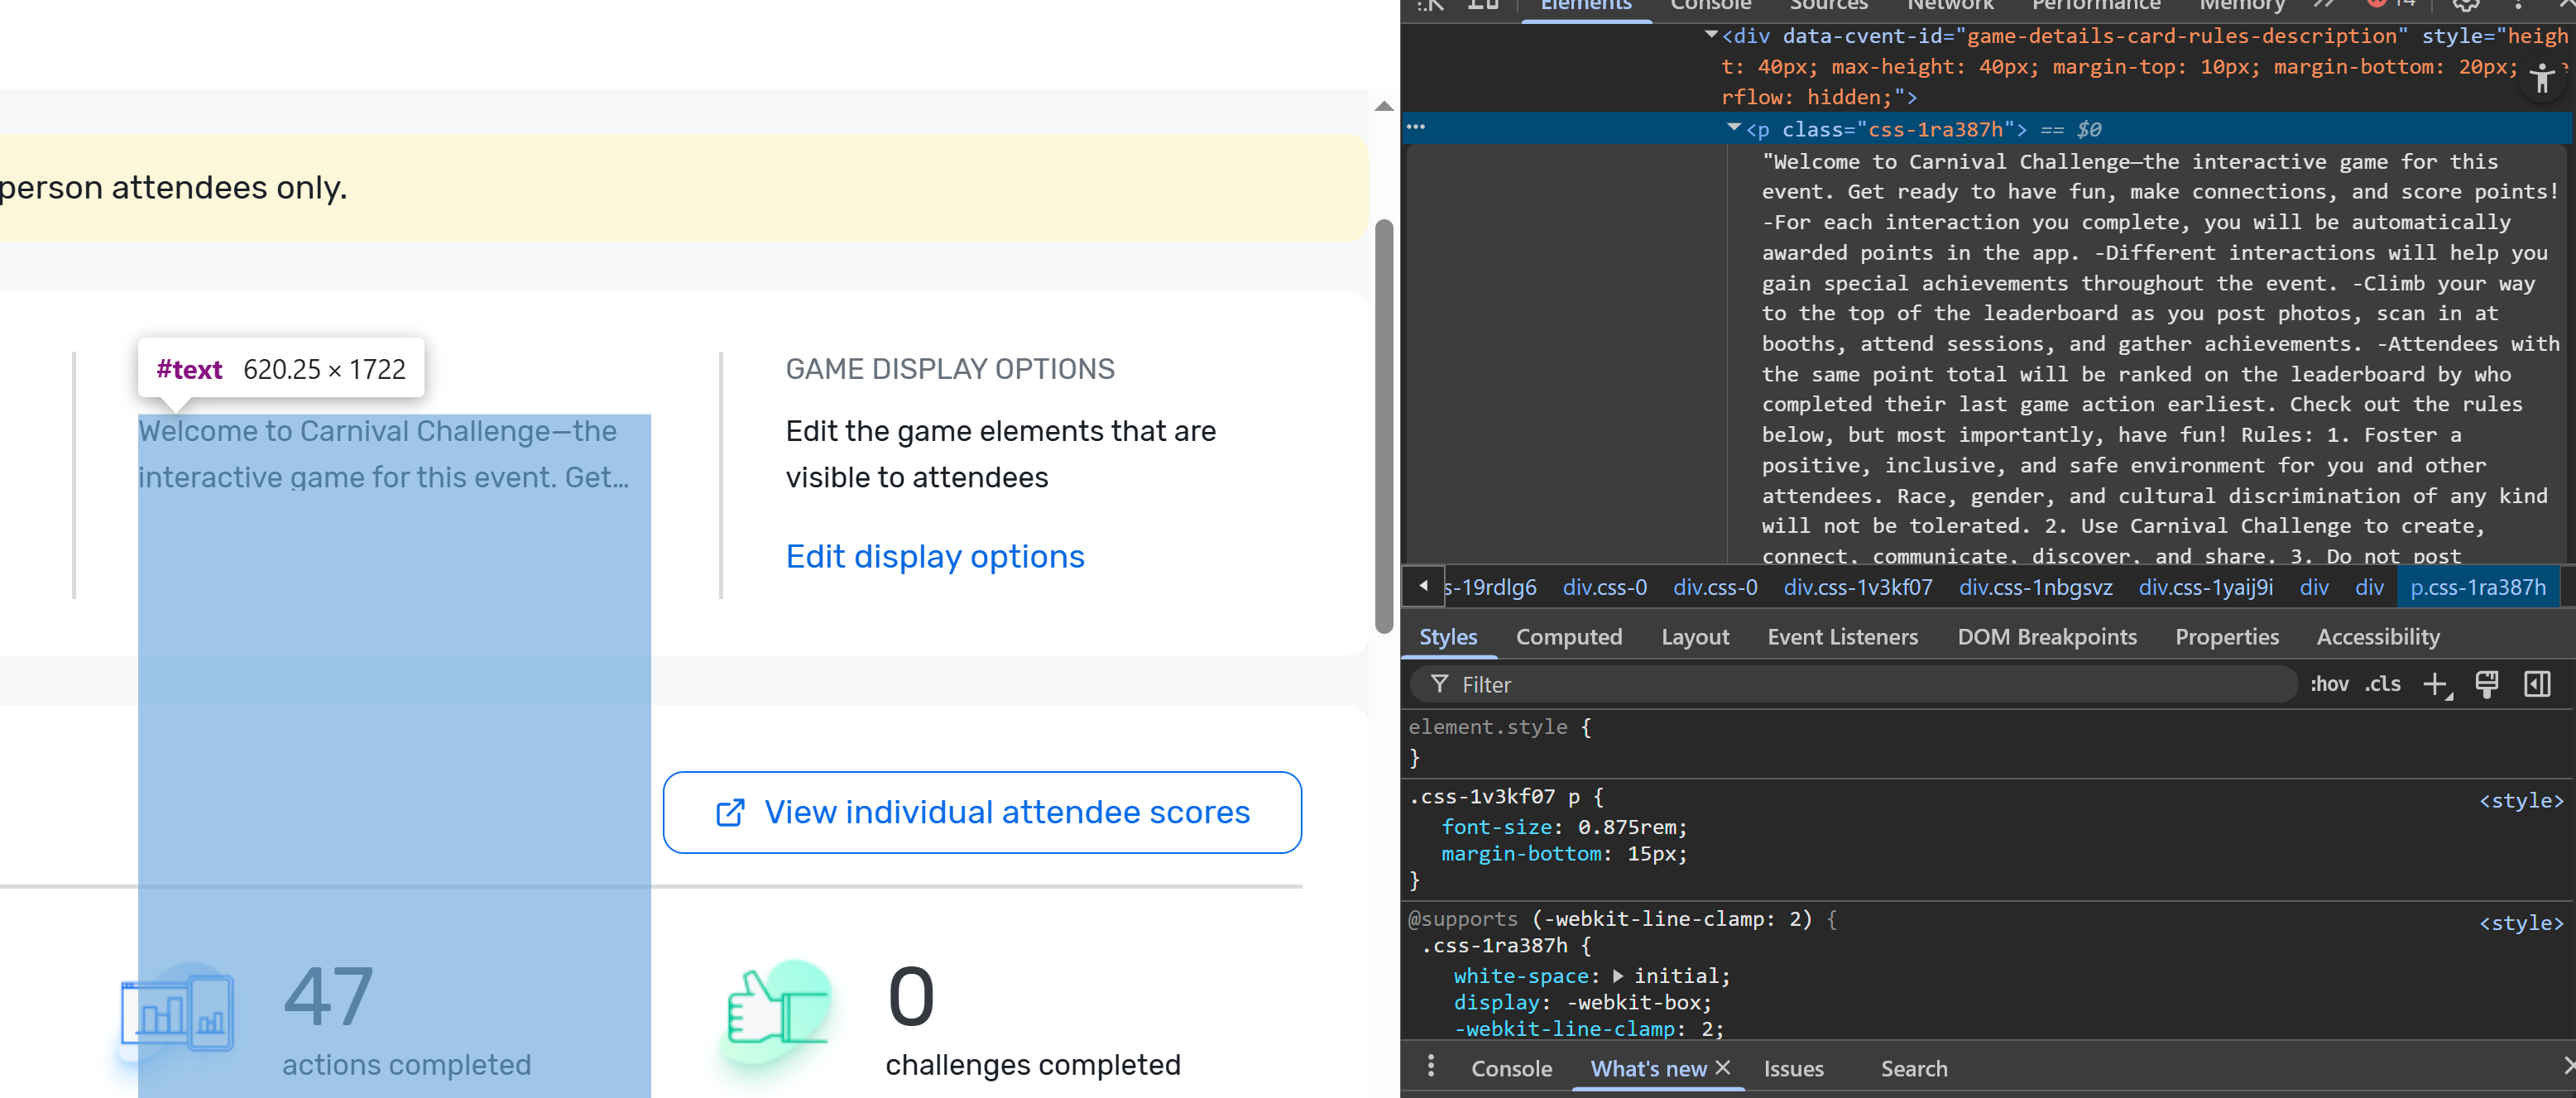2576x1098 pixels.
Task: Click the filter funnel icon
Action: [1439, 684]
